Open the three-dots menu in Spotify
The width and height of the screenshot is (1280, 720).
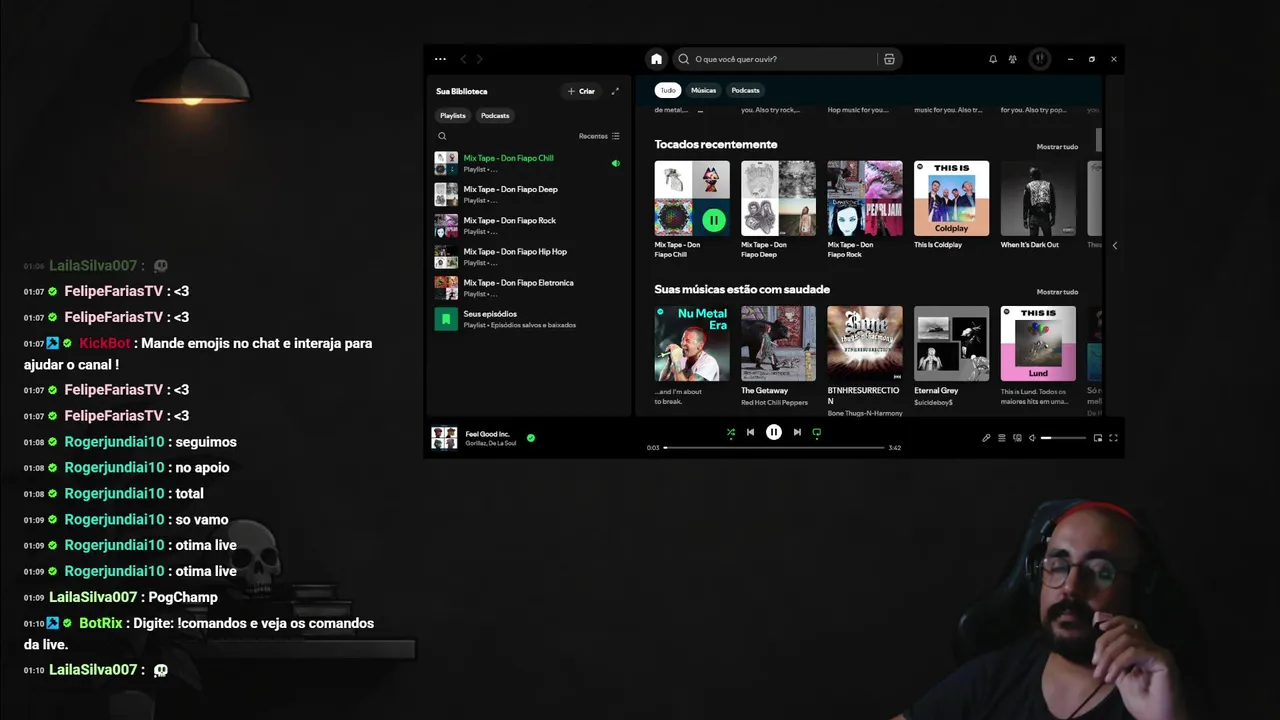(x=440, y=59)
